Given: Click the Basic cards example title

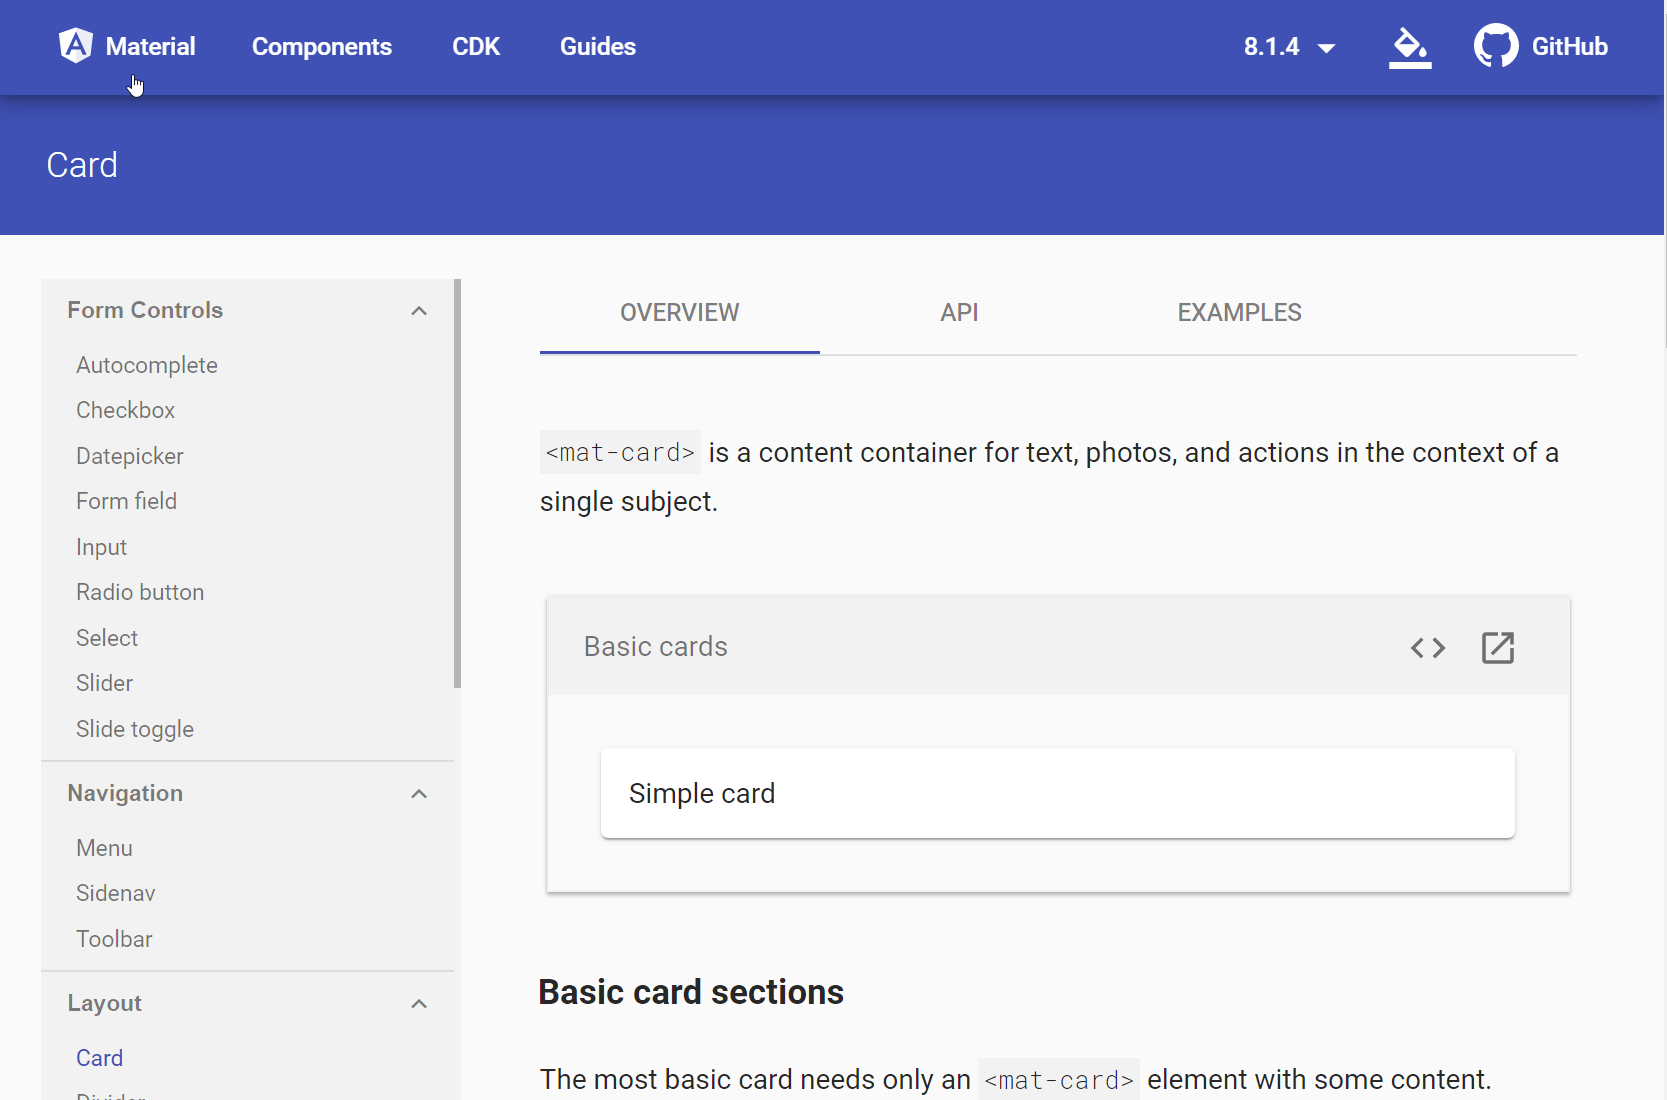Looking at the screenshot, I should tap(656, 647).
